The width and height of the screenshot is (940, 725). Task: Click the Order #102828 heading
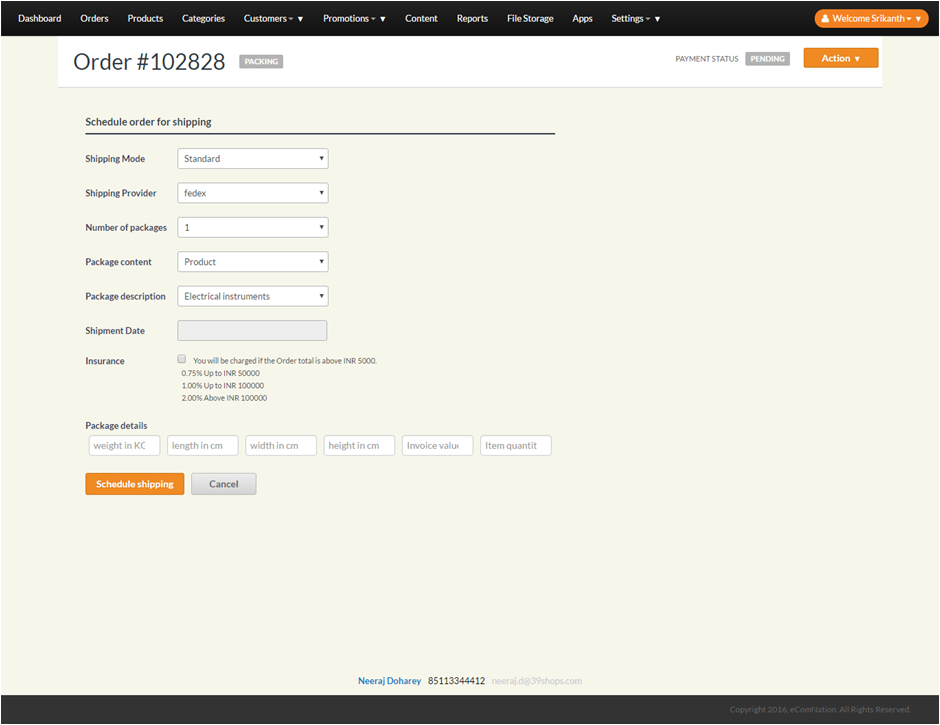coord(149,62)
